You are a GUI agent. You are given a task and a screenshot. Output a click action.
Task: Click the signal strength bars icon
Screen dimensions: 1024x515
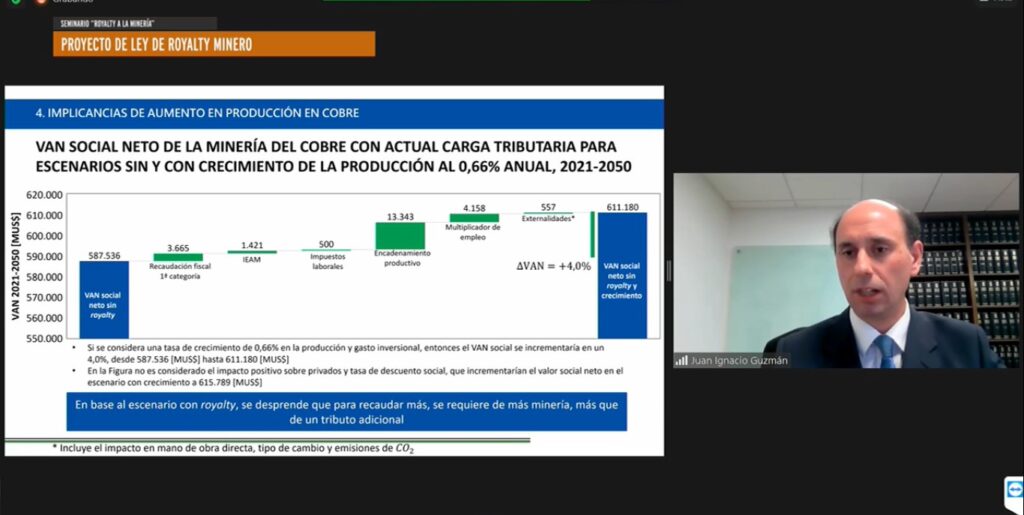pos(681,361)
